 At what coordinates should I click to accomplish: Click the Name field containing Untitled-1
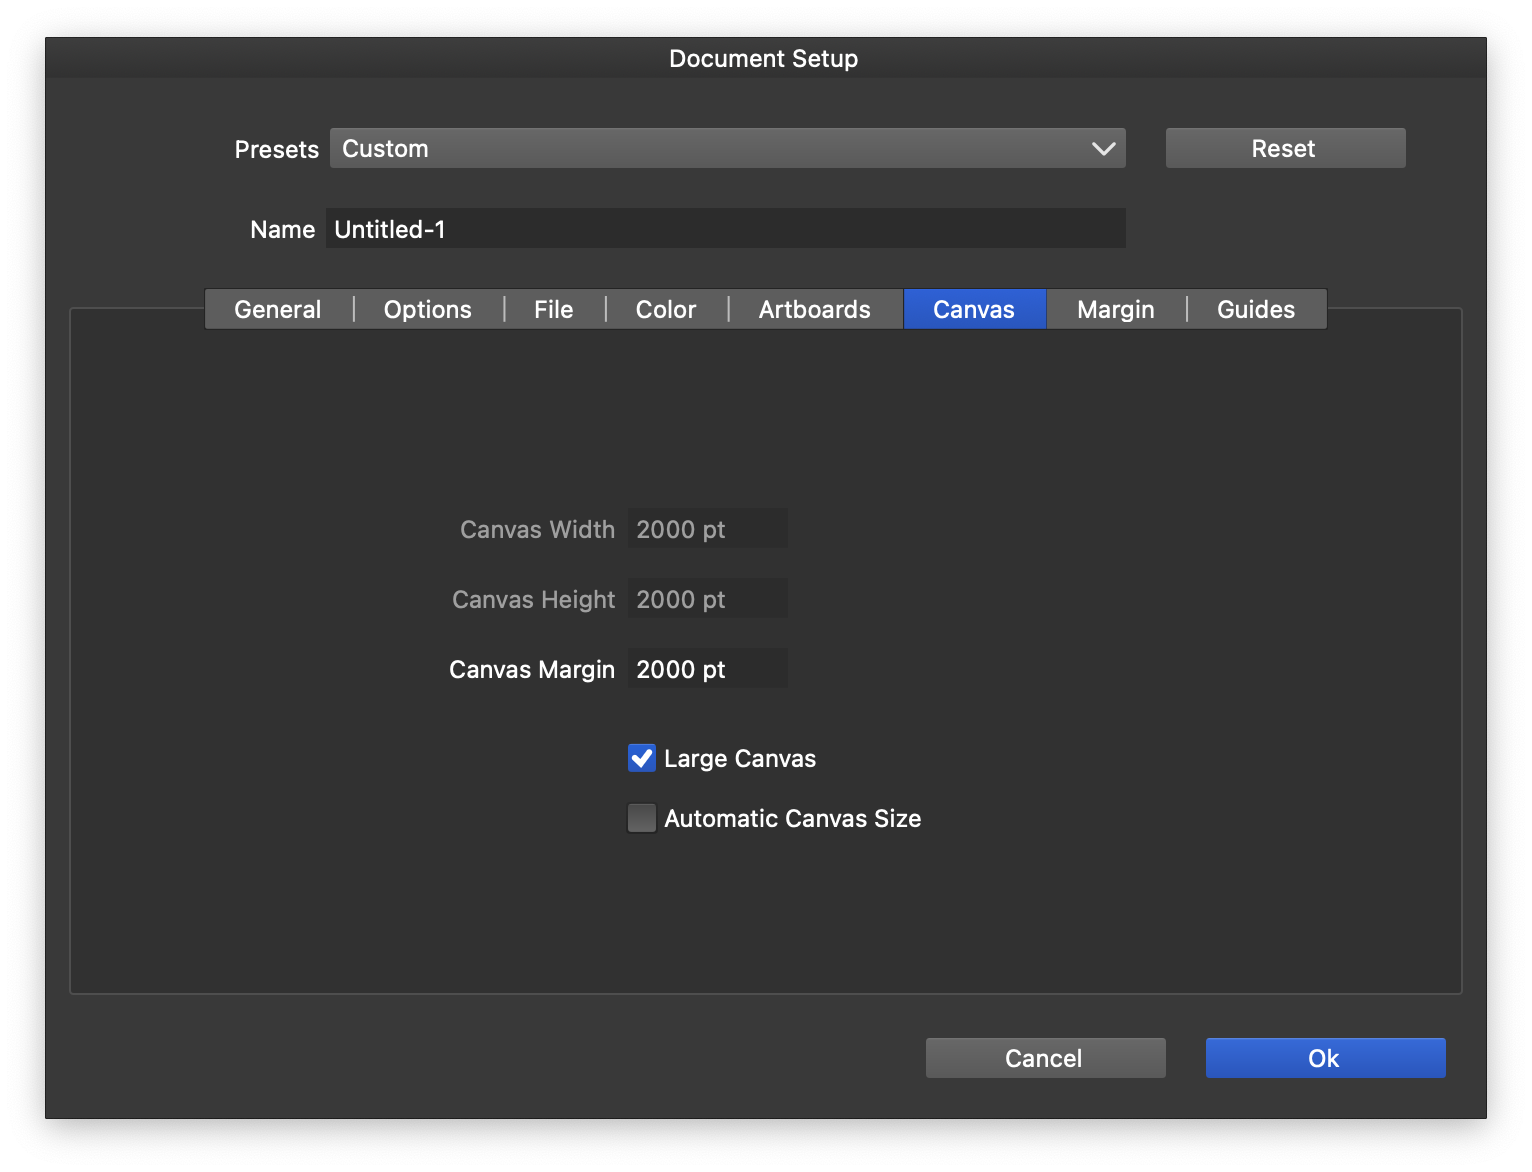725,229
